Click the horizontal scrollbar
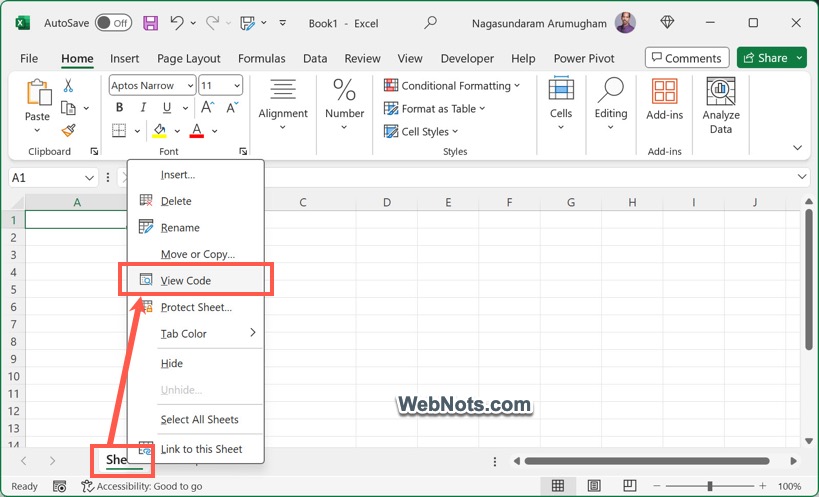Image resolution: width=819 pixels, height=497 pixels. [647, 461]
